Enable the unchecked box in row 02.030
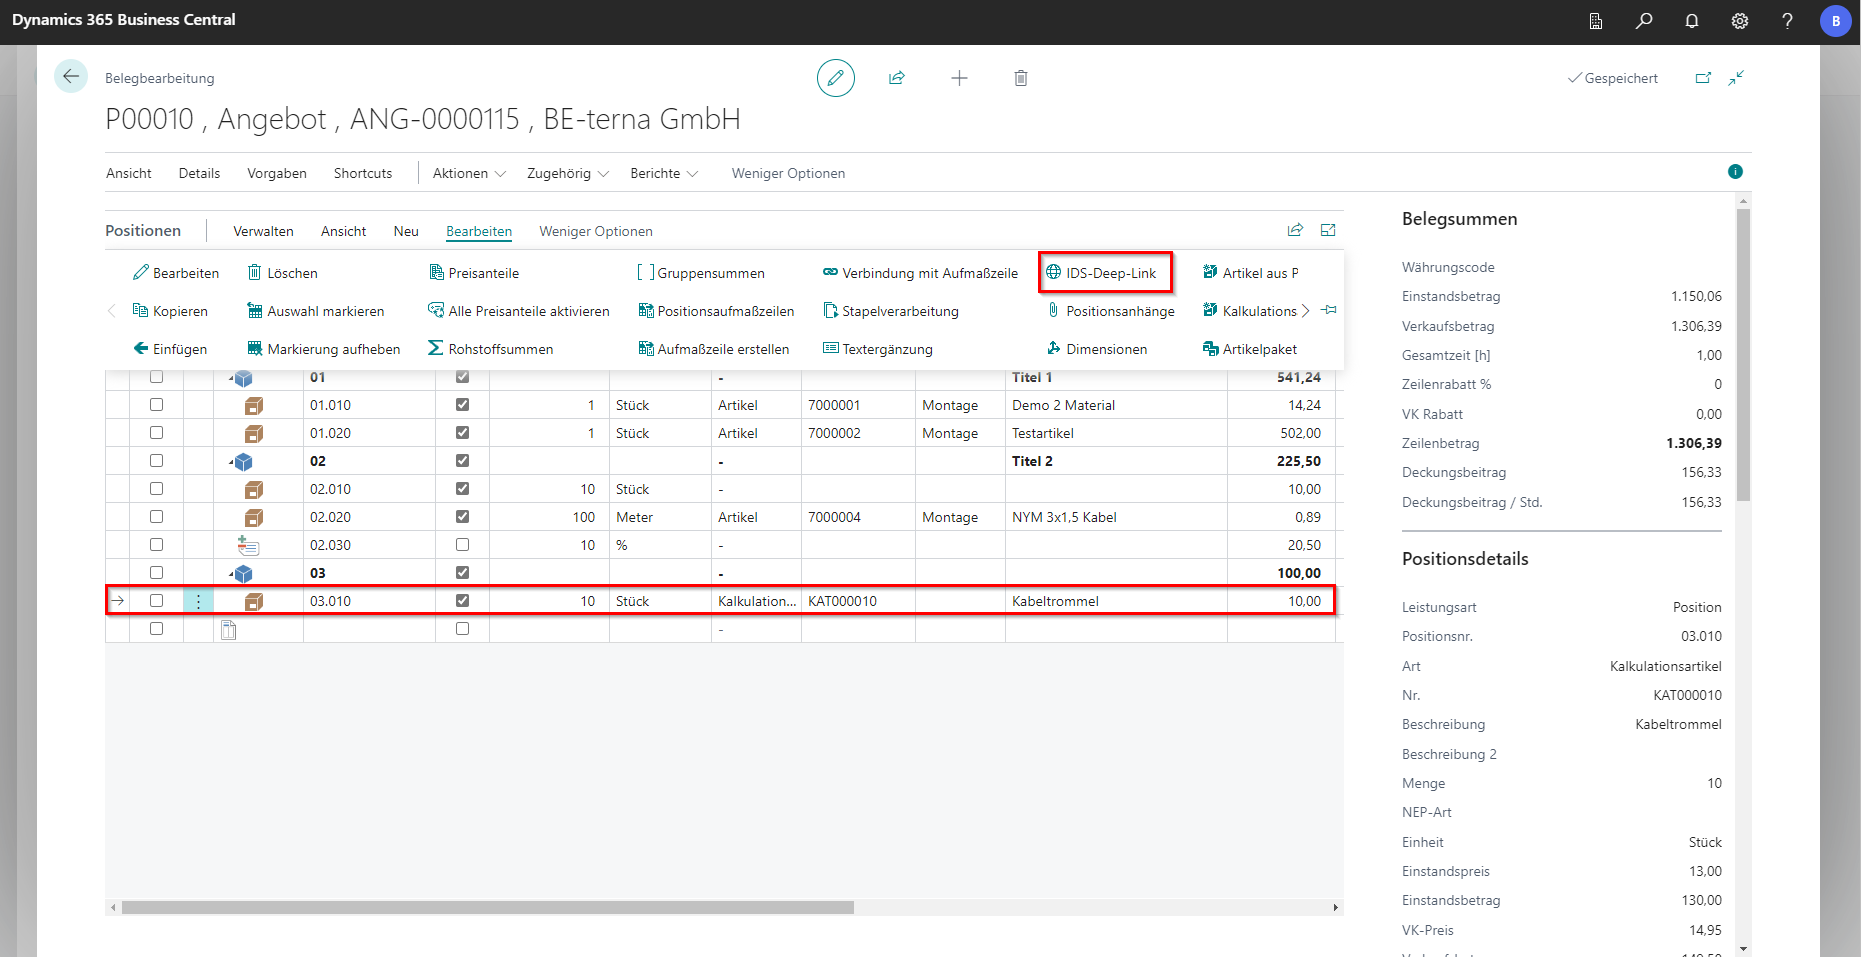Image resolution: width=1861 pixels, height=957 pixels. [462, 545]
